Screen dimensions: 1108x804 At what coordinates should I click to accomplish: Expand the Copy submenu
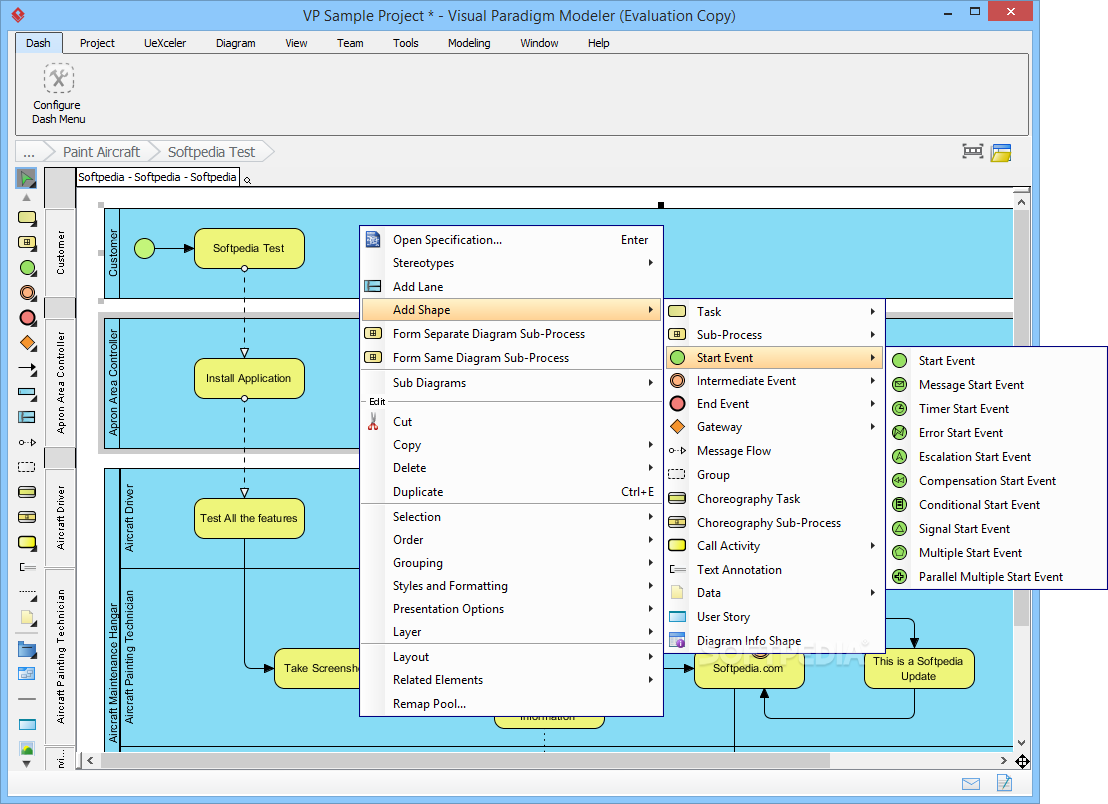512,445
